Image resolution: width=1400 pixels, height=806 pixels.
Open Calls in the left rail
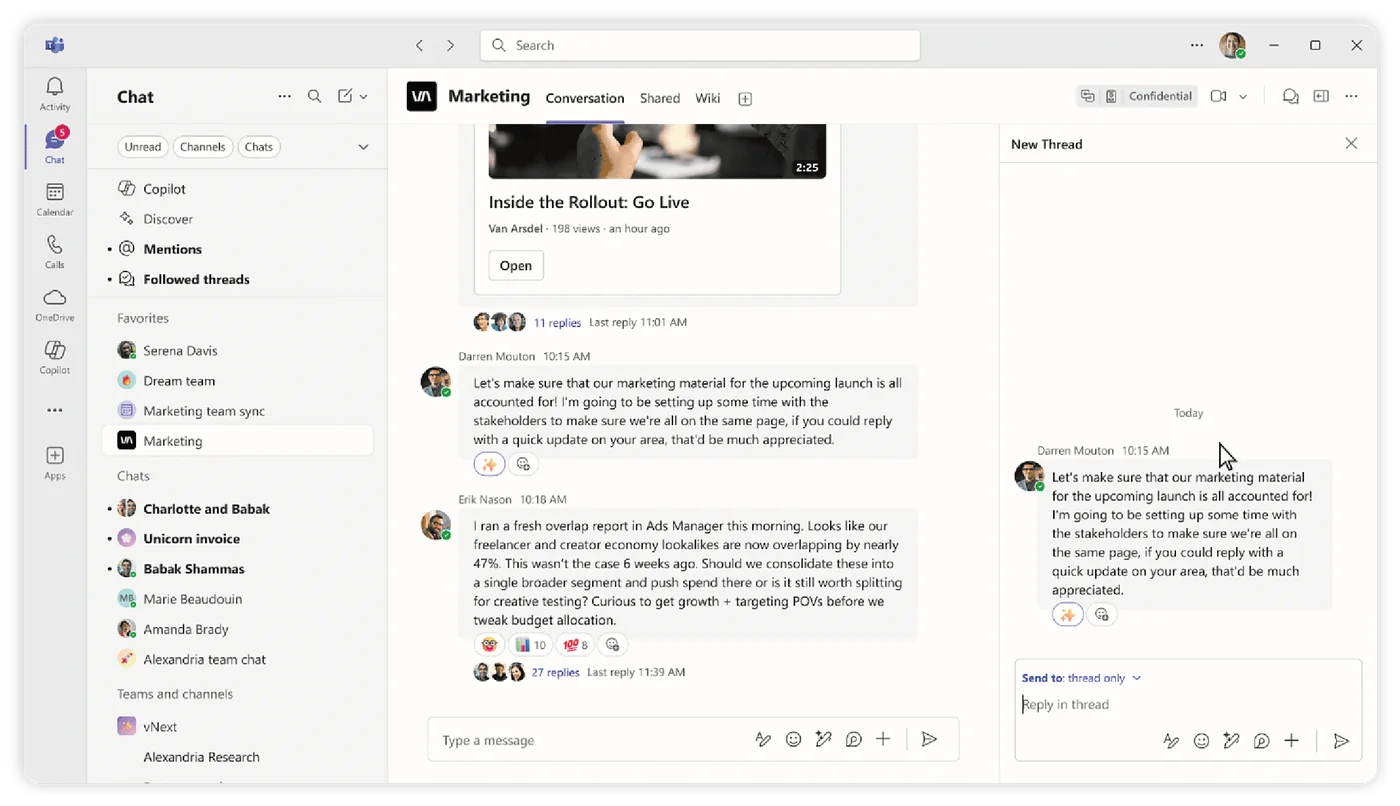[55, 251]
